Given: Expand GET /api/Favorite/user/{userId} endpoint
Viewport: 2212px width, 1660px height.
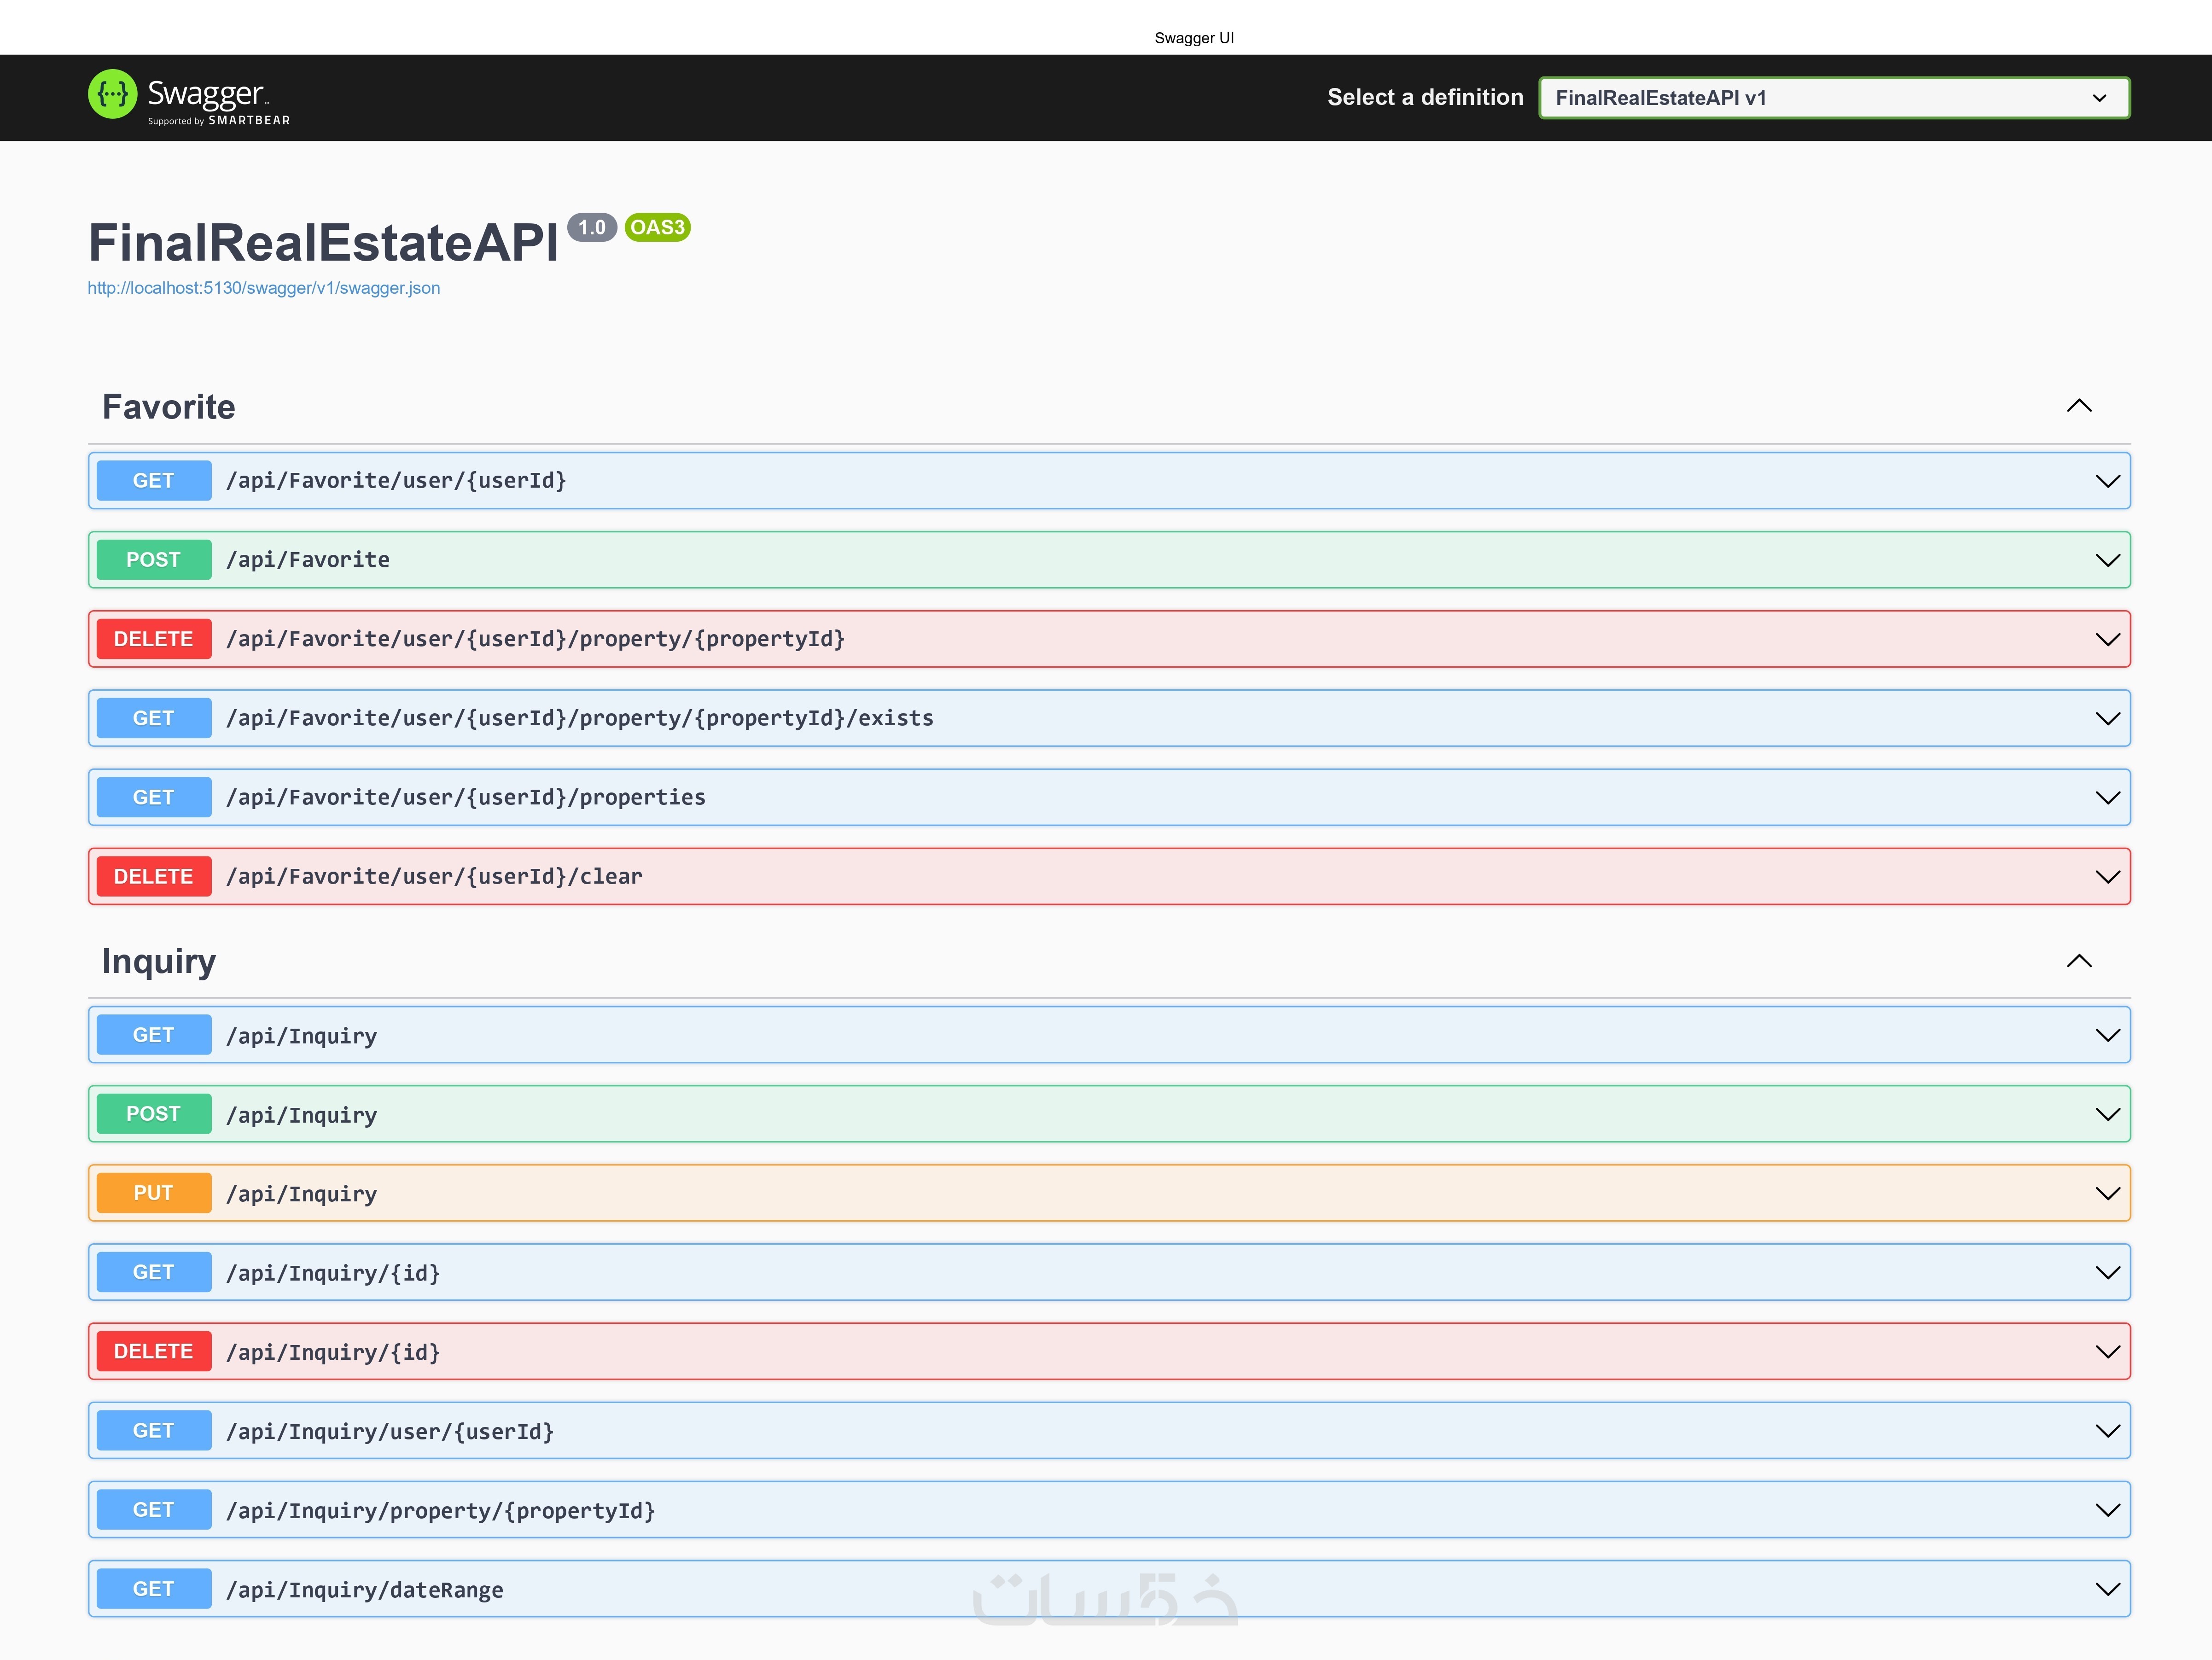Looking at the screenshot, I should [1109, 481].
